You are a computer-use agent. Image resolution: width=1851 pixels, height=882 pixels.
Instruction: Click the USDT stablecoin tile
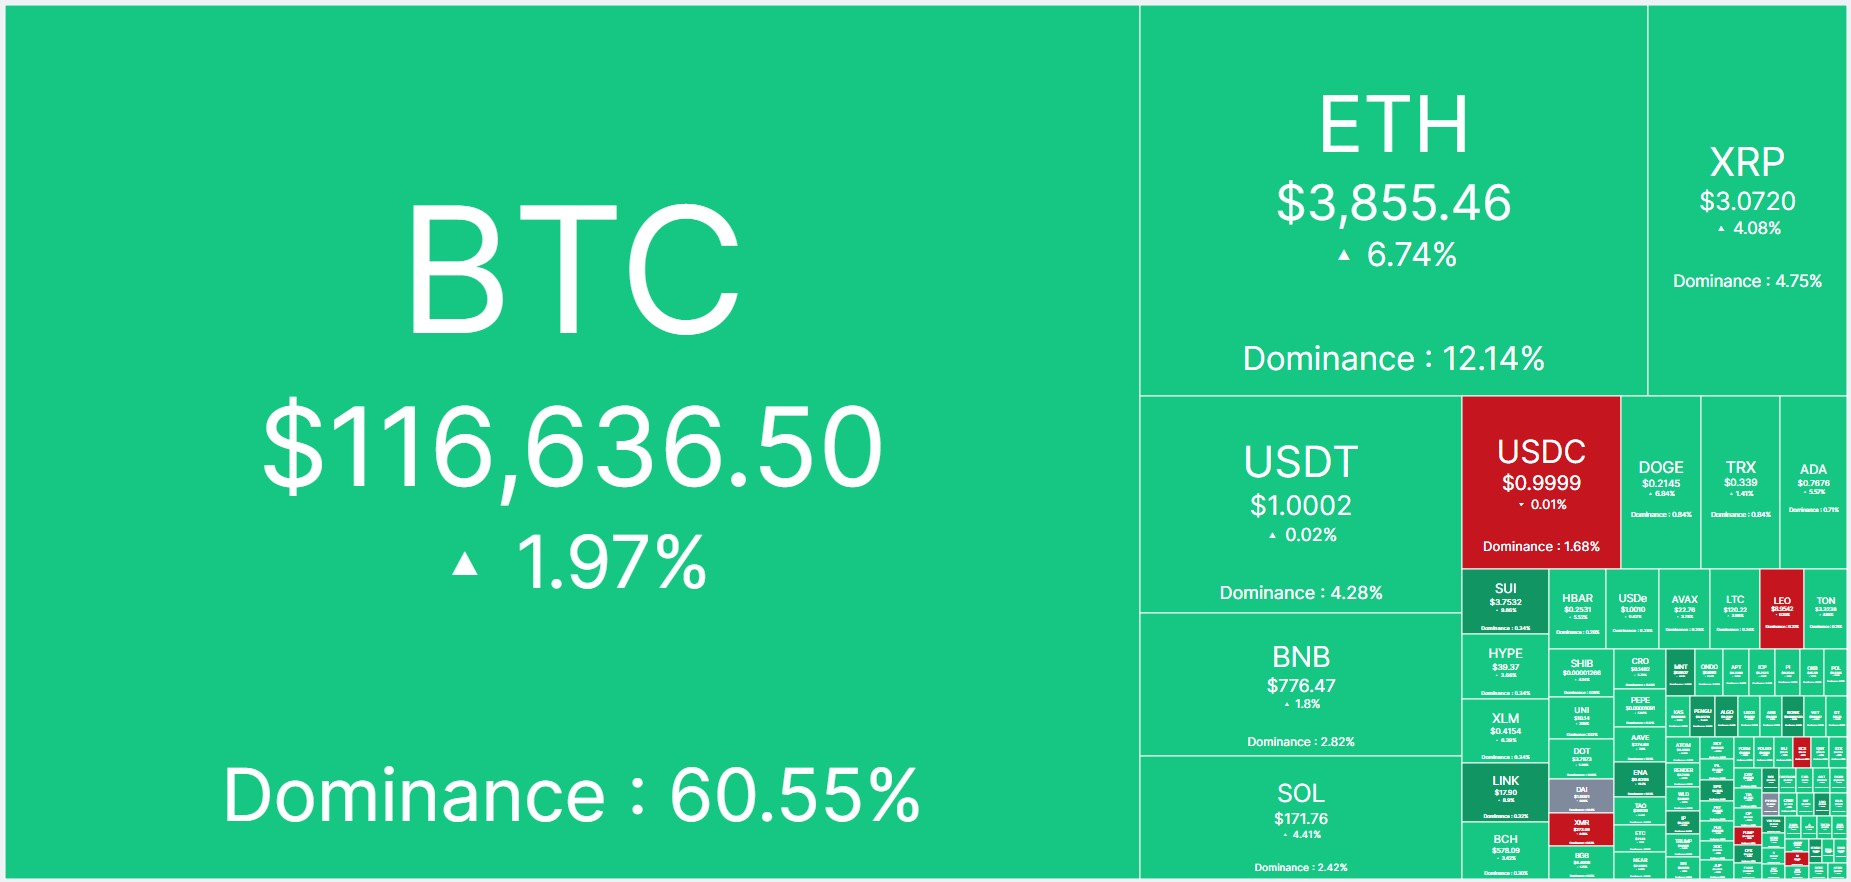click(x=1300, y=504)
